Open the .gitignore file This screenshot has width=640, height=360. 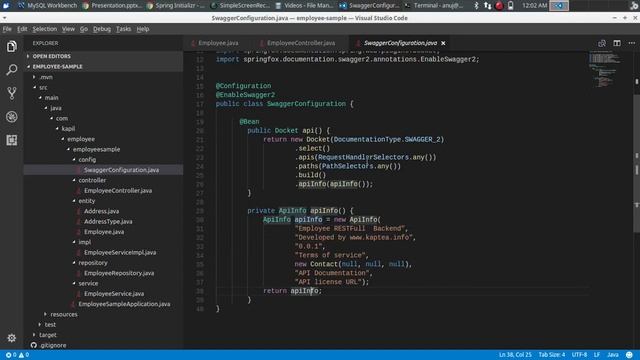53,345
